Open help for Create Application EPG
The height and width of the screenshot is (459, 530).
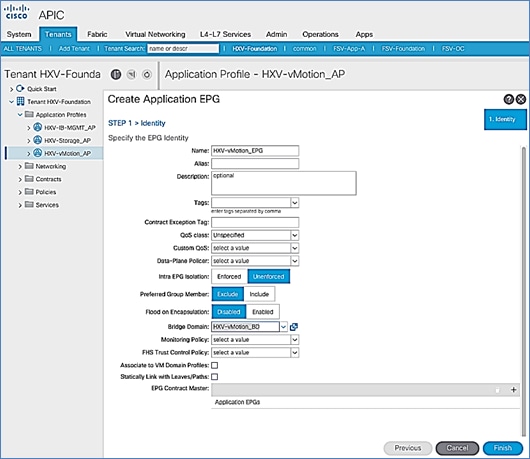(x=508, y=99)
